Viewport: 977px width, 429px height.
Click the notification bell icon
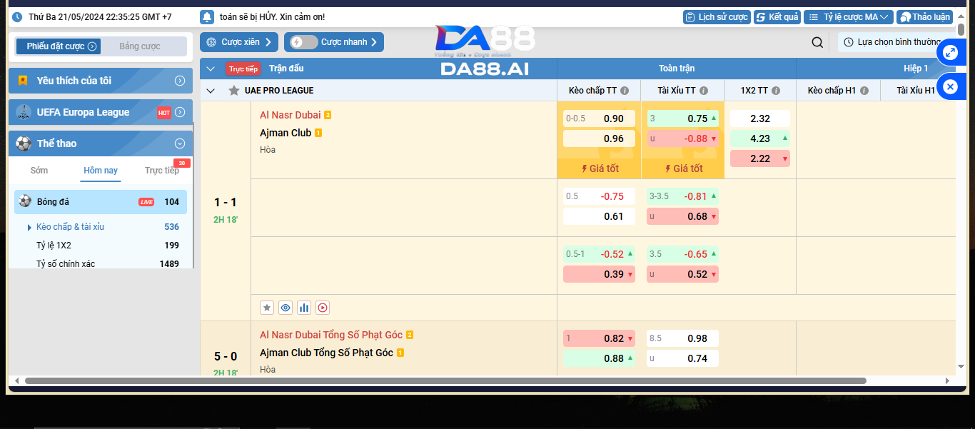207,17
